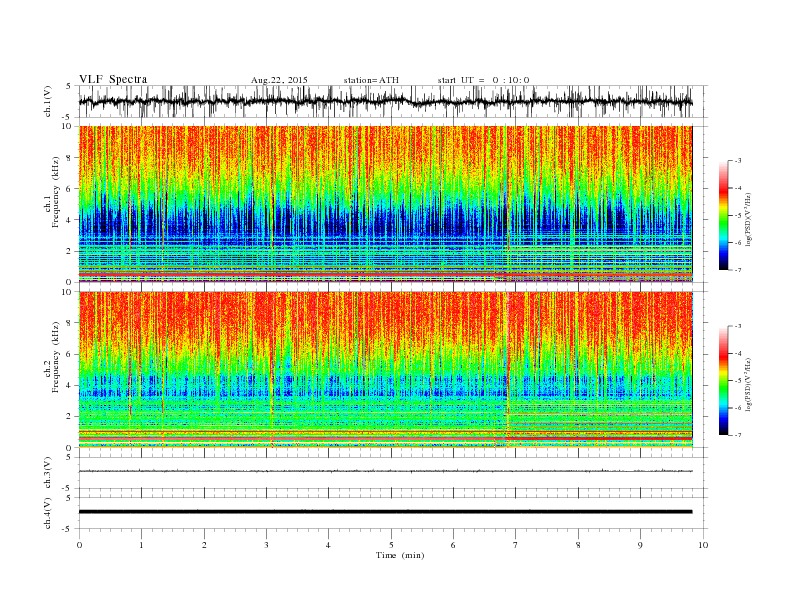Viewport: 792px width, 612px height.
Task: Click the ch.2 spectrogram panel
Action: tap(385, 370)
